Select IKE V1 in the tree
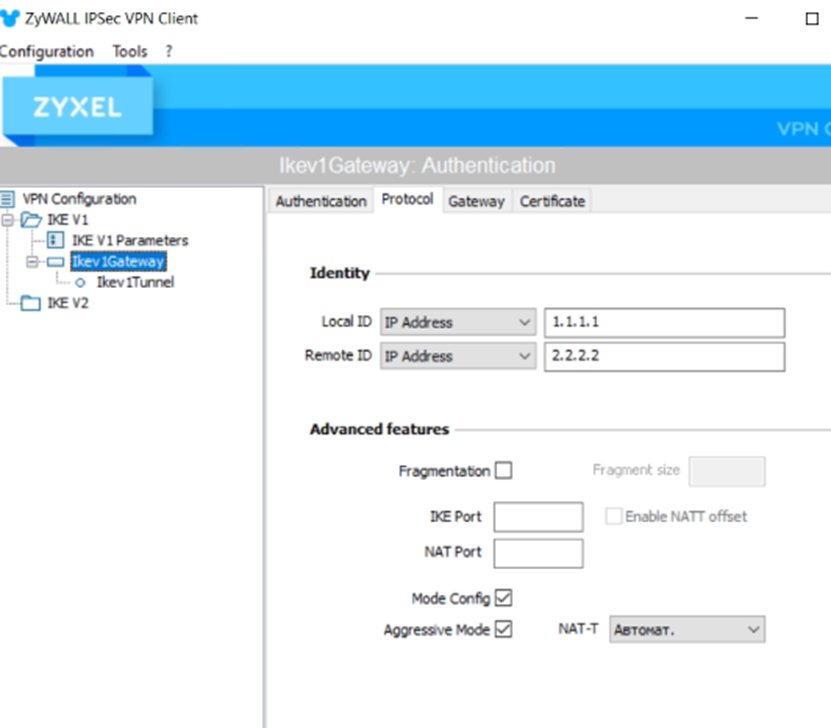This screenshot has width=831, height=728. pyautogui.click(x=68, y=219)
